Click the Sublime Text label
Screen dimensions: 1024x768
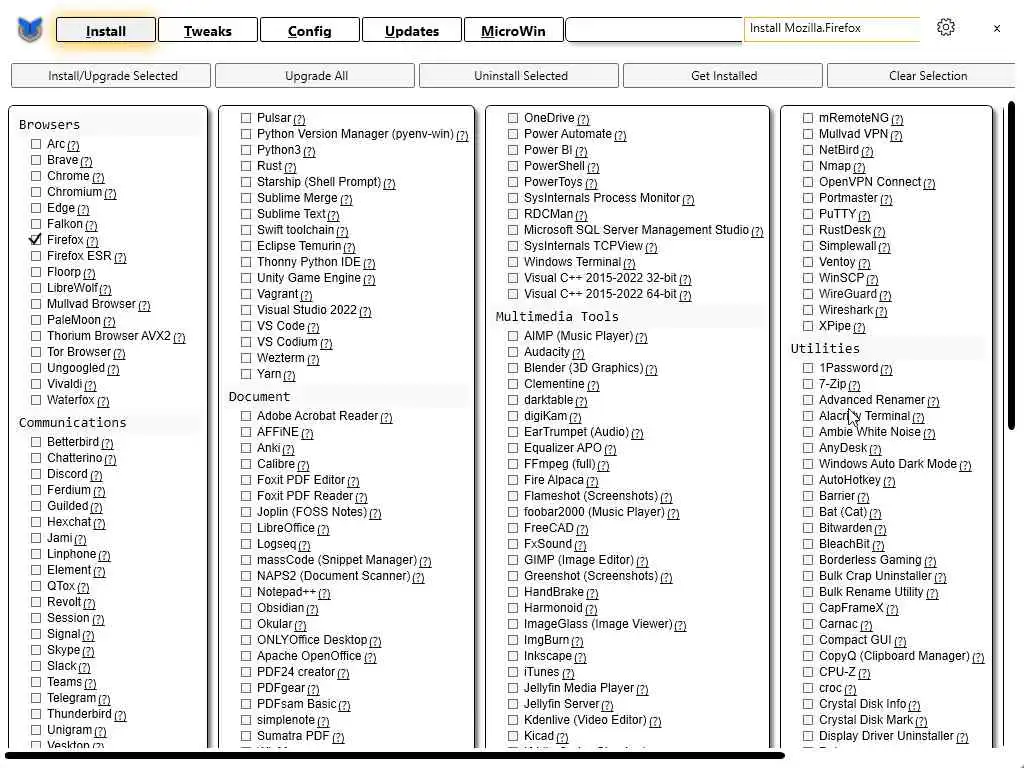pos(291,214)
